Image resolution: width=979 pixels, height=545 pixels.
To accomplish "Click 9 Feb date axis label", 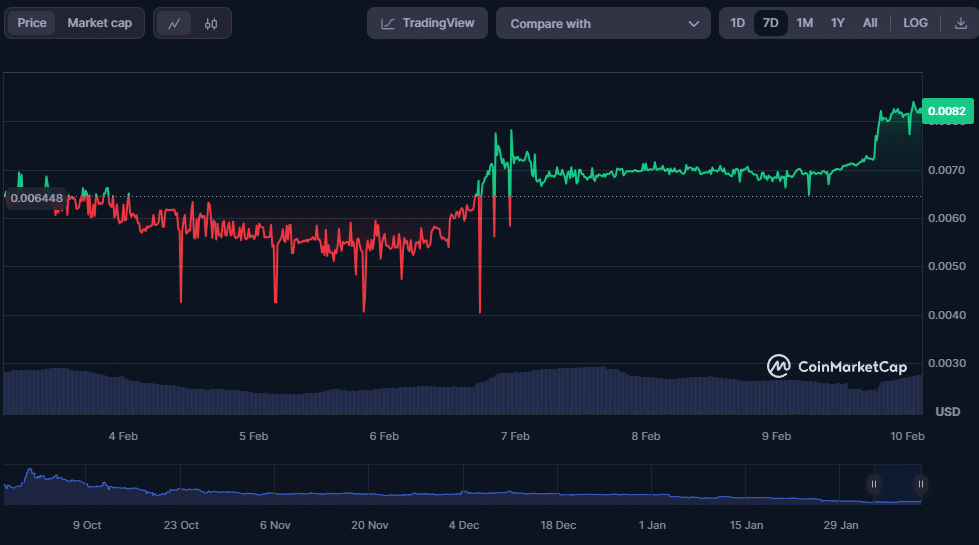I will pyautogui.click(x=776, y=436).
